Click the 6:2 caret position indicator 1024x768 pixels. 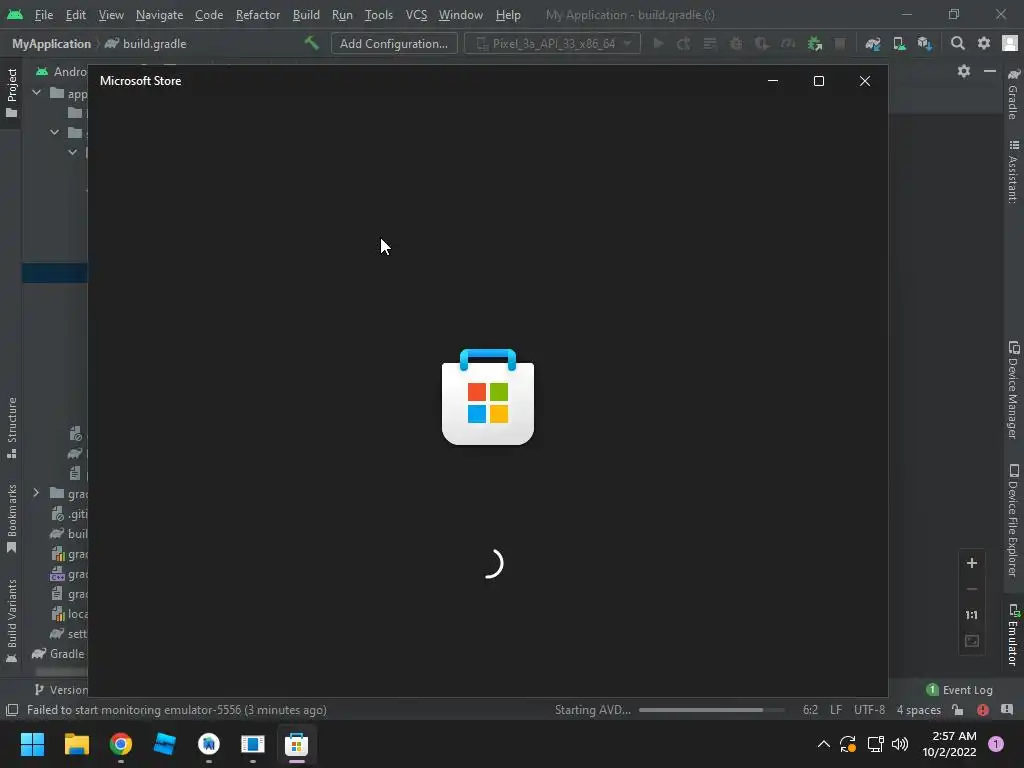(x=810, y=710)
